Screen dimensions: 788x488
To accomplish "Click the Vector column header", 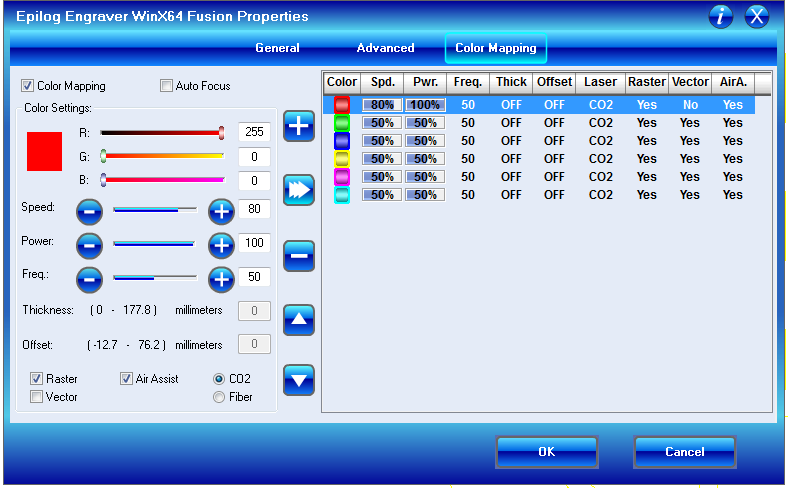I will click(x=690, y=82).
